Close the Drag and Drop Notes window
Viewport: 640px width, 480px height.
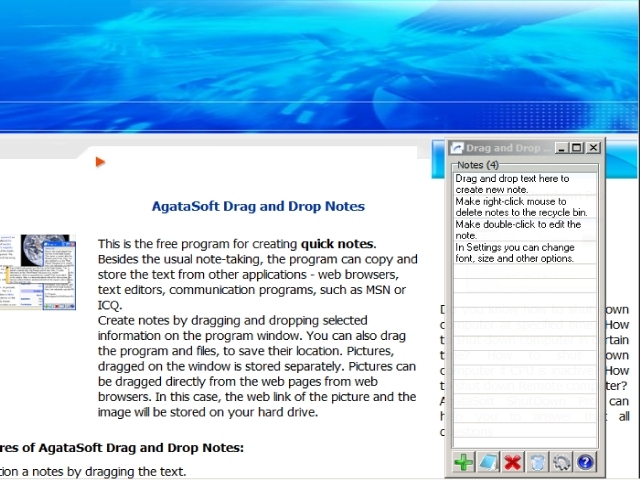click(593, 148)
